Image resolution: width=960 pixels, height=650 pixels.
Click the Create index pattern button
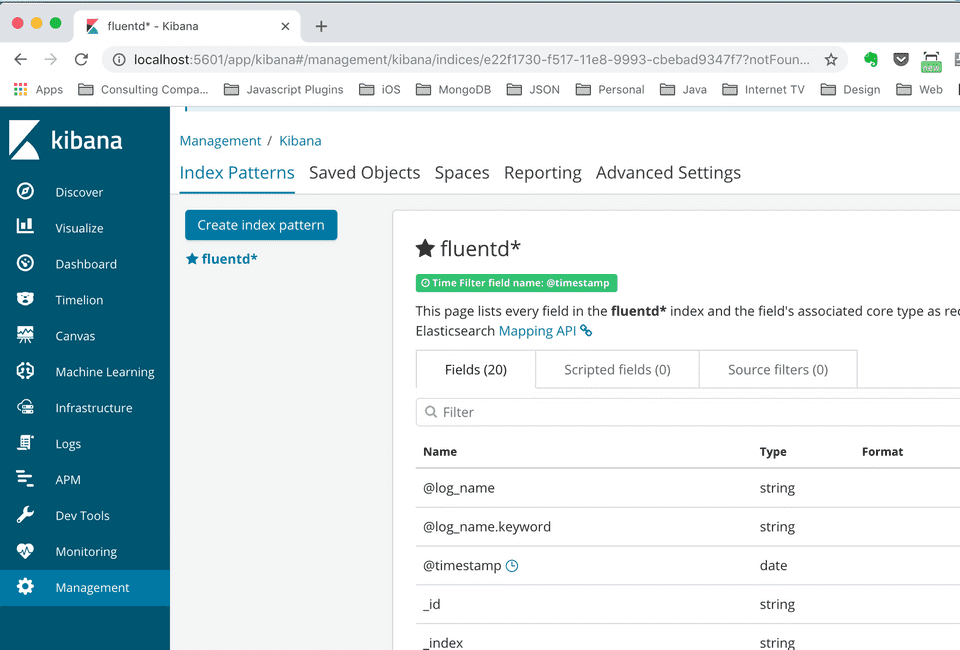coord(261,225)
